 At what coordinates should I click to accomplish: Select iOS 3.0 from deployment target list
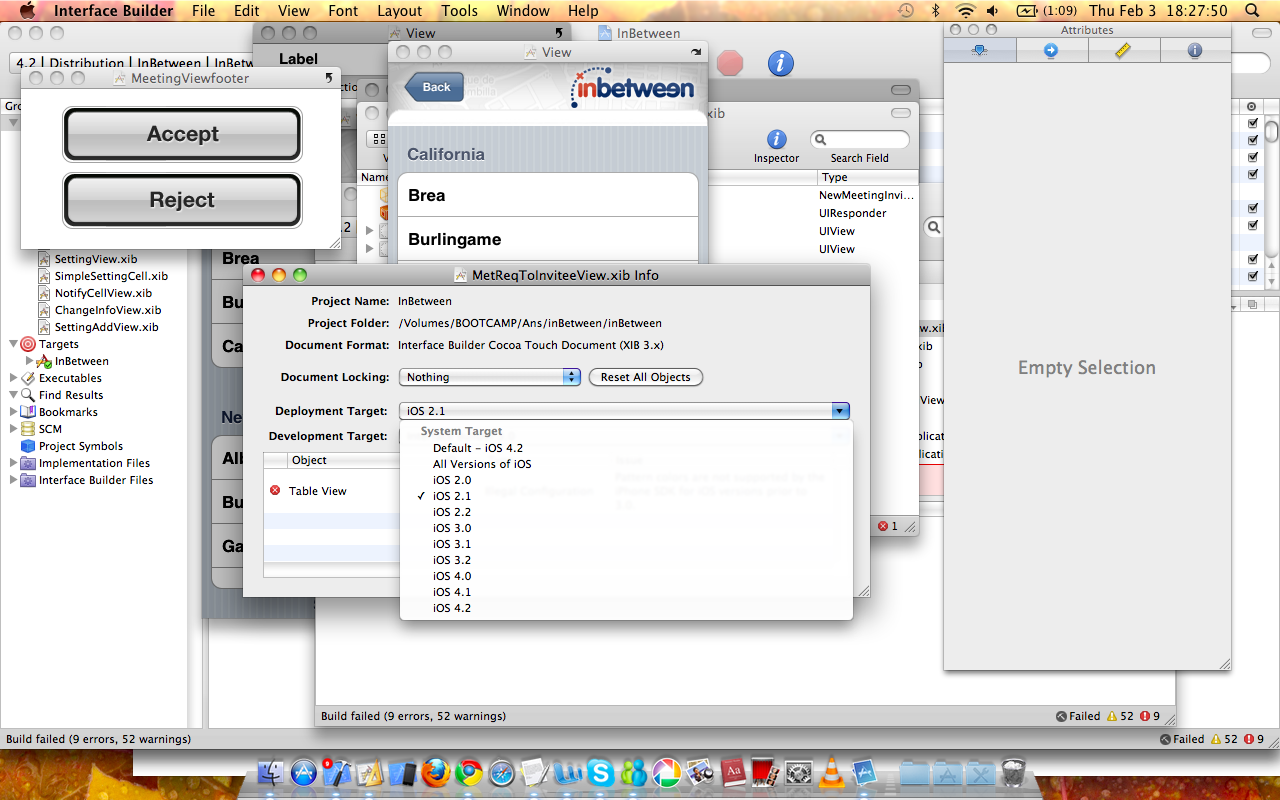pyautogui.click(x=452, y=528)
